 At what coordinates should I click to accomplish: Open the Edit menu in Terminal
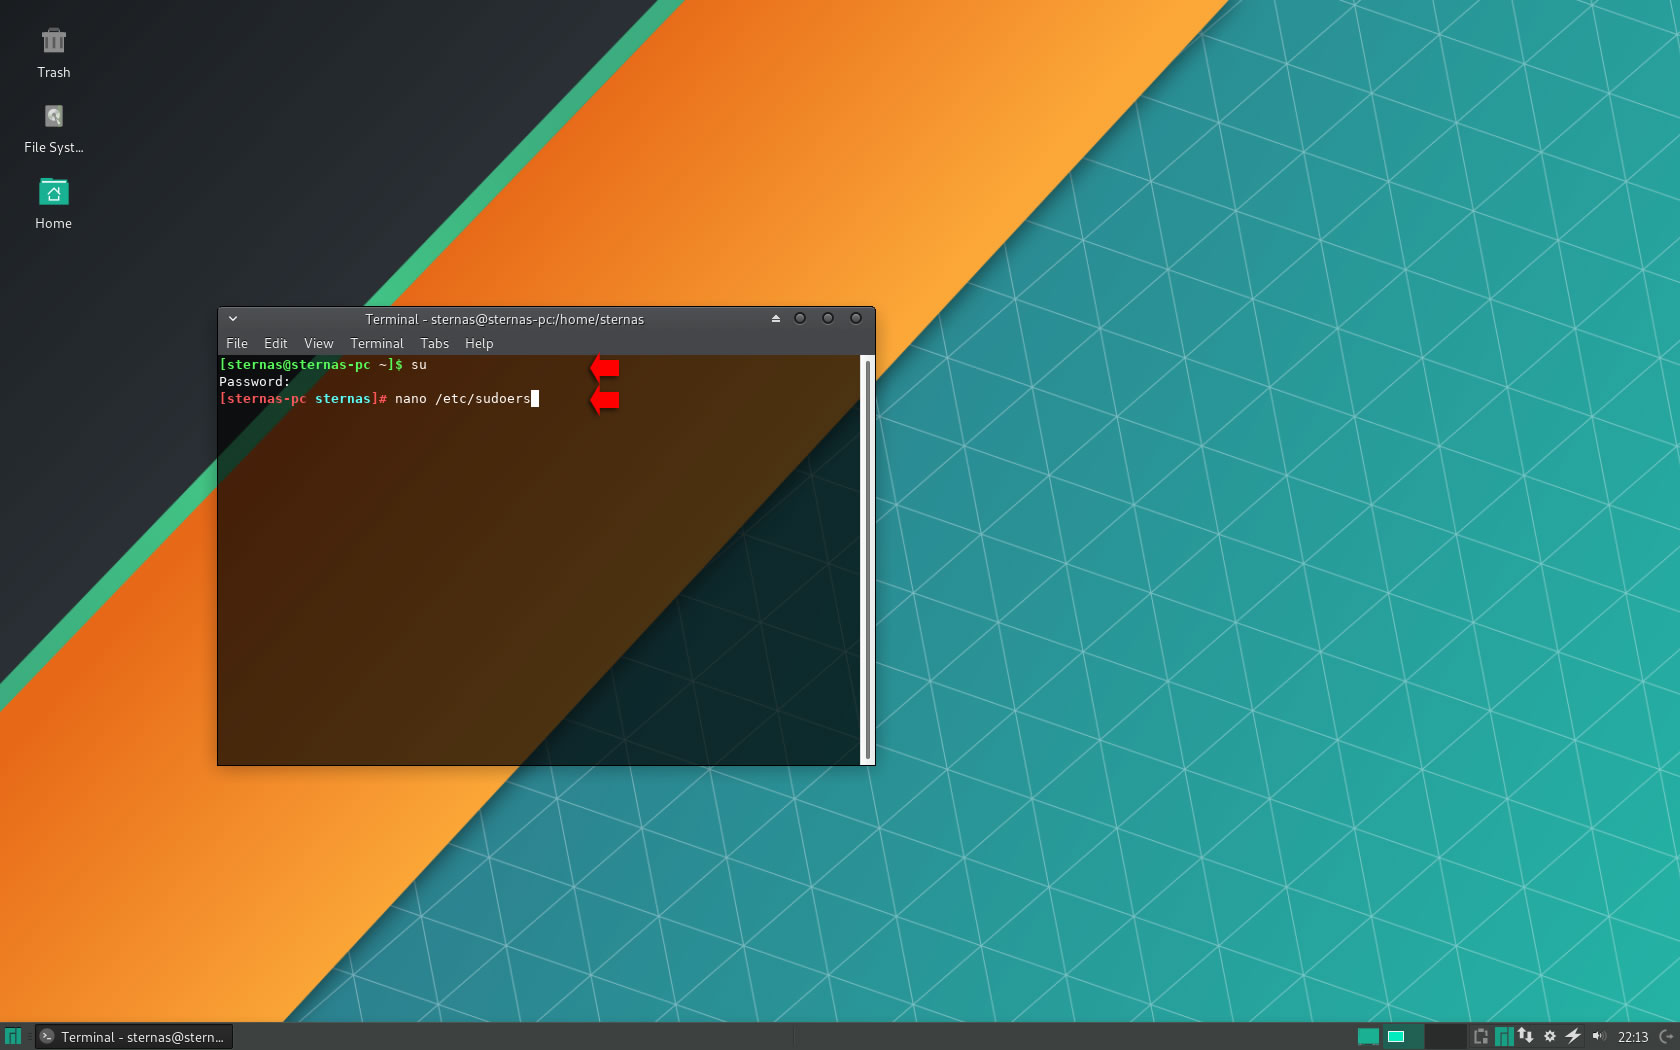click(x=275, y=343)
